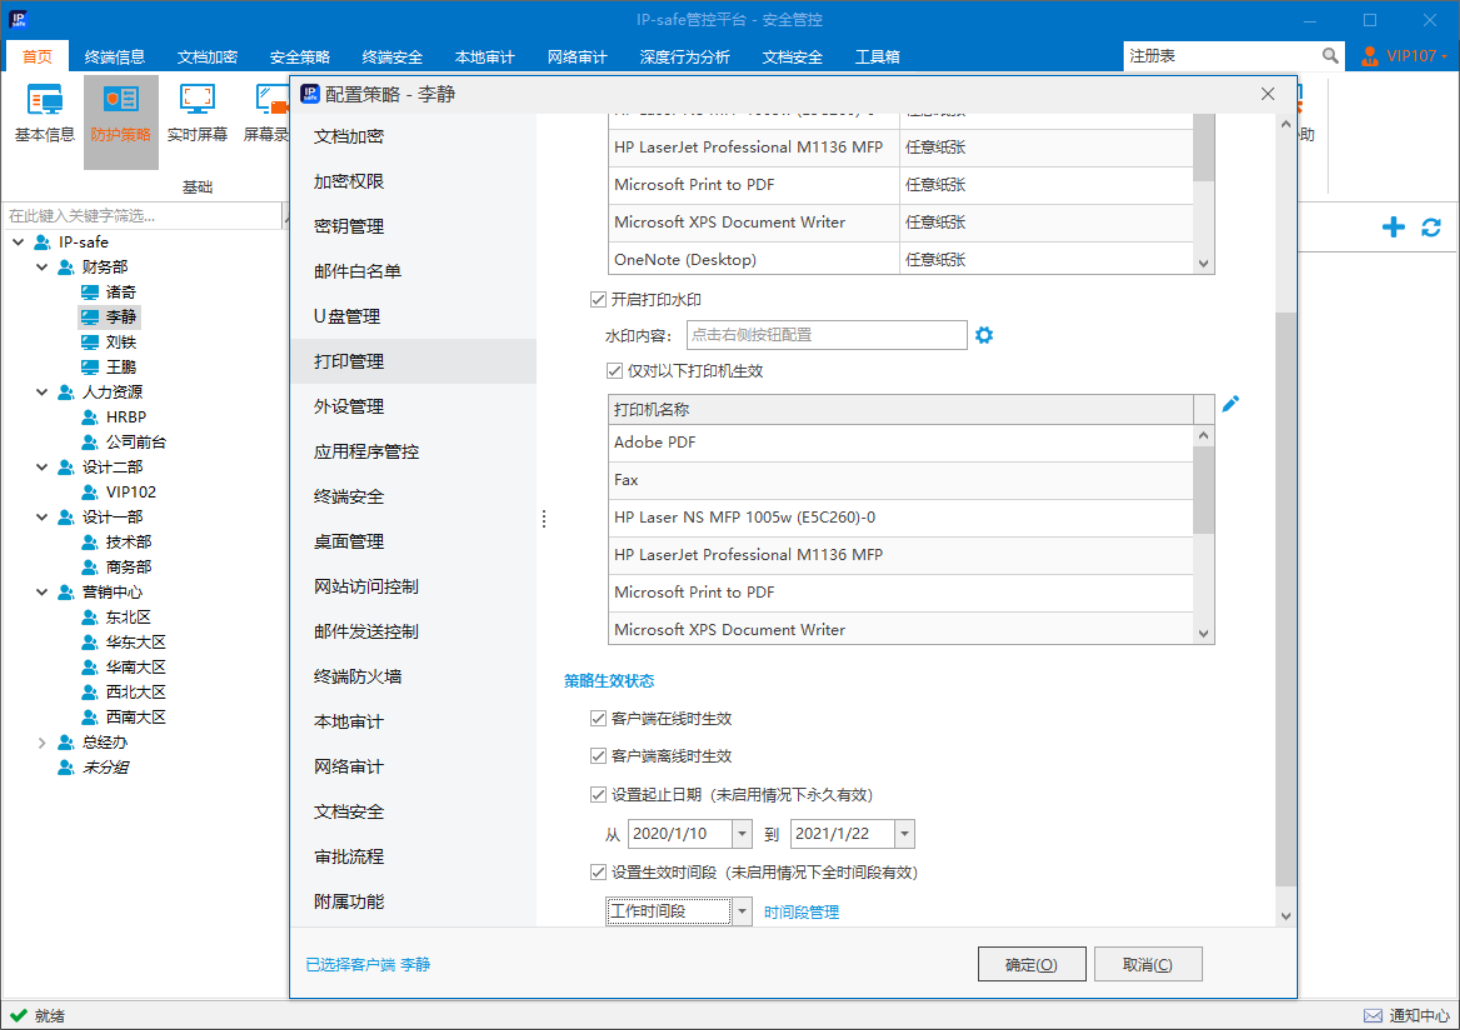Click the 打印机名称 column header
Image resolution: width=1460 pixels, height=1030 pixels.
click(900, 409)
